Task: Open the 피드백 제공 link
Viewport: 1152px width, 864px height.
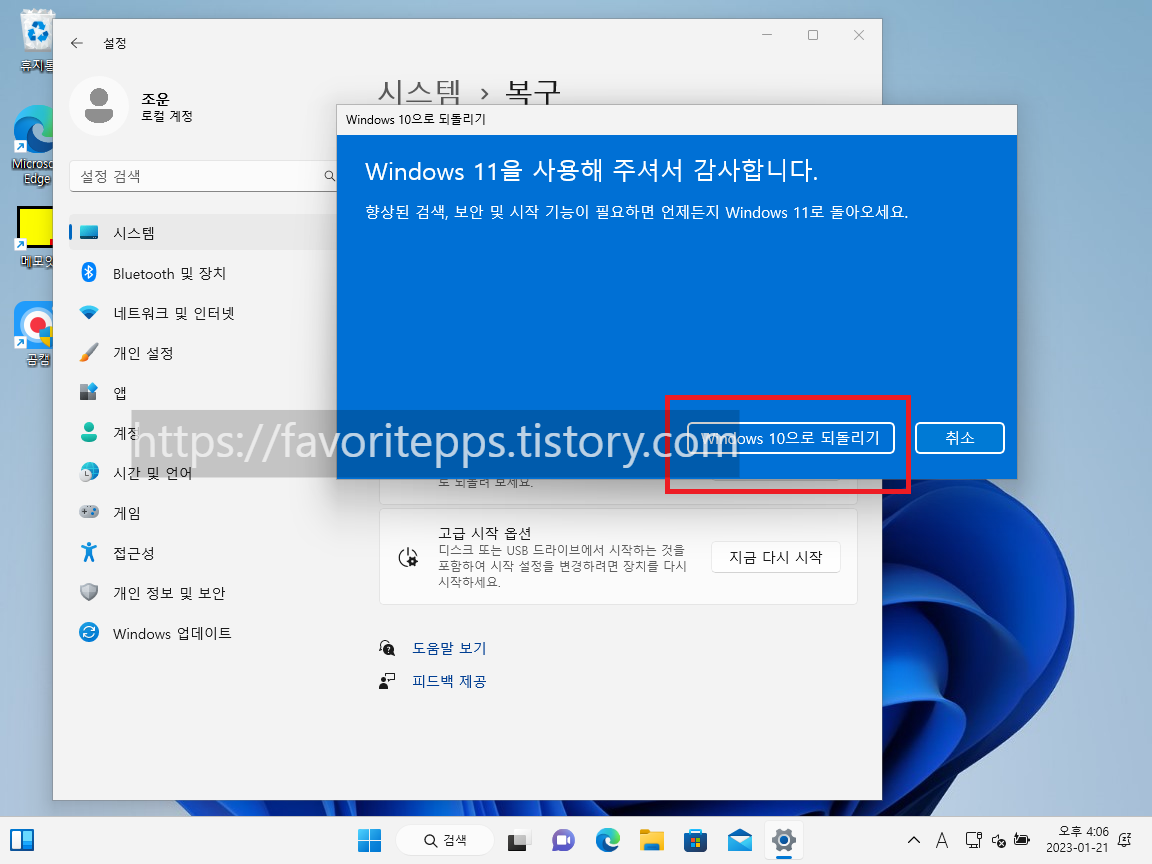Action: pos(449,681)
